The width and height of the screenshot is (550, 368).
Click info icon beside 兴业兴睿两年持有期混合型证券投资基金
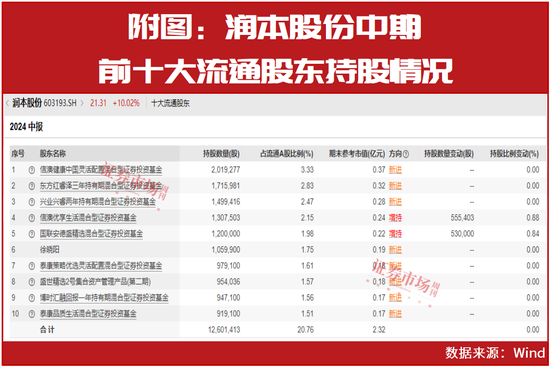(x=32, y=202)
